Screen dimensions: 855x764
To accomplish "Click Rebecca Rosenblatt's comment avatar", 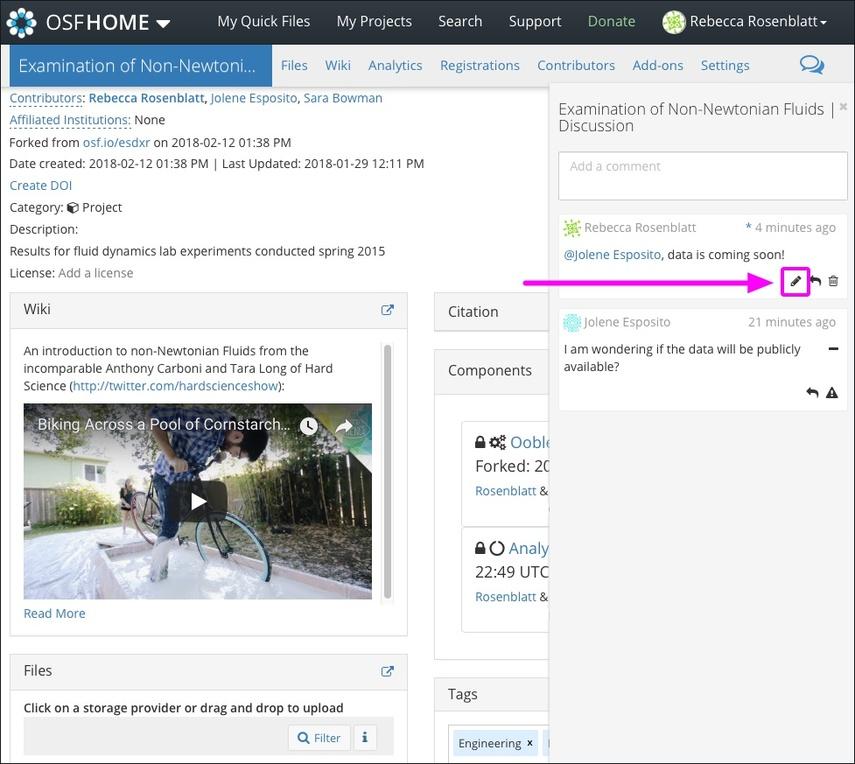I will click(571, 228).
